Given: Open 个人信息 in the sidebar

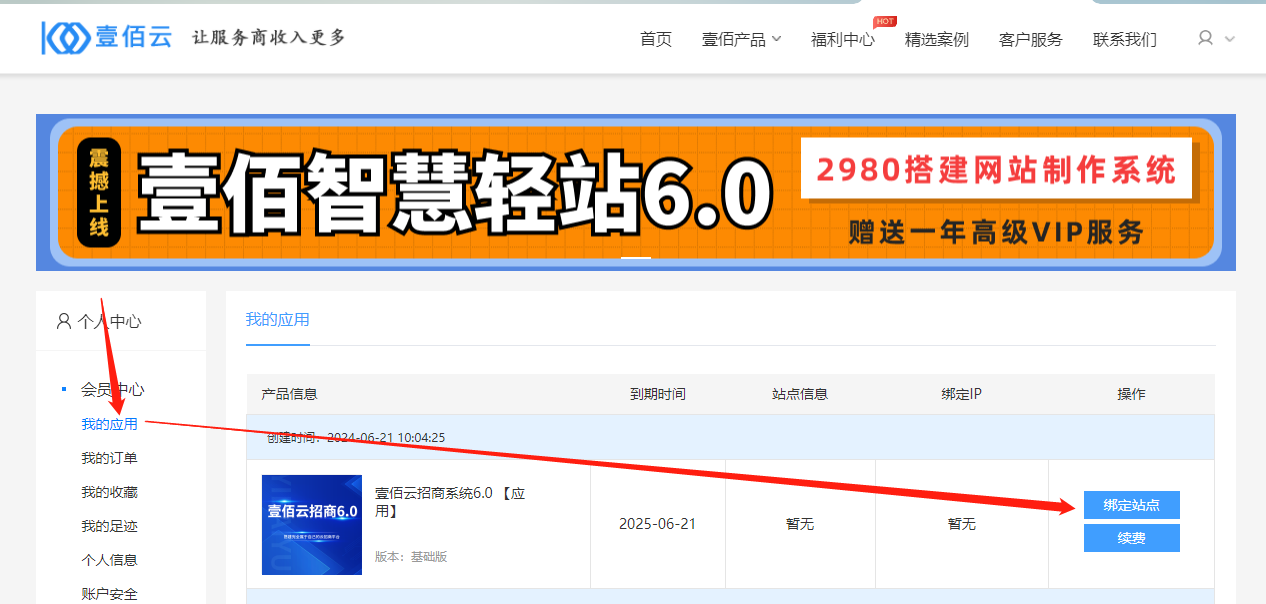Looking at the screenshot, I should tap(109, 560).
